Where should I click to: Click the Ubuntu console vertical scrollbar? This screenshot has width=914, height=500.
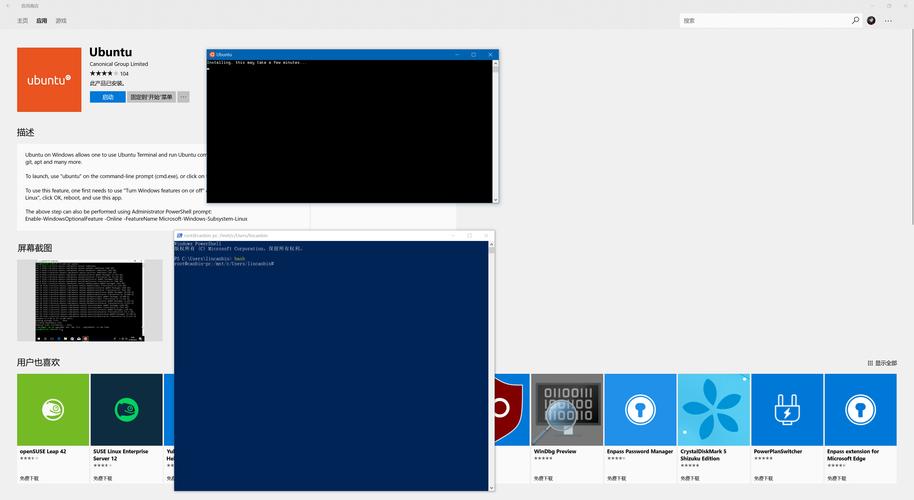[x=495, y=131]
